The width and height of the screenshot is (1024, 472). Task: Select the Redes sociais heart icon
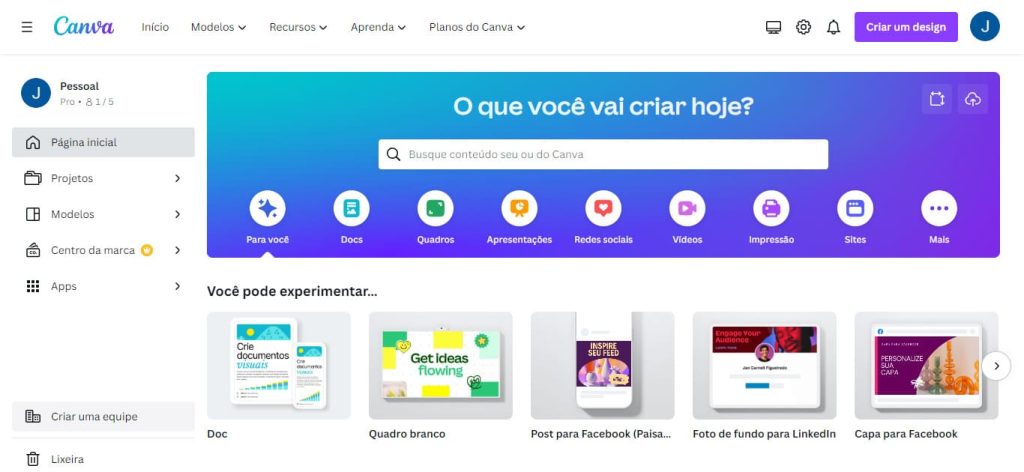pyautogui.click(x=603, y=208)
